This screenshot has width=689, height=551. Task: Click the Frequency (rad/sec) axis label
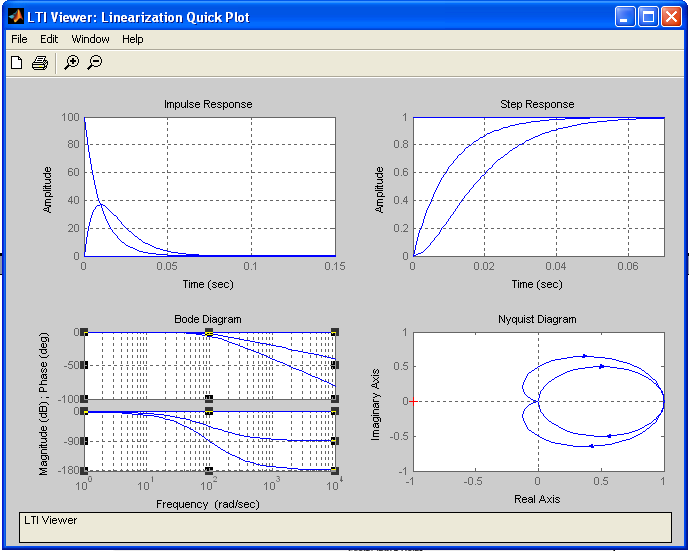pos(208,505)
